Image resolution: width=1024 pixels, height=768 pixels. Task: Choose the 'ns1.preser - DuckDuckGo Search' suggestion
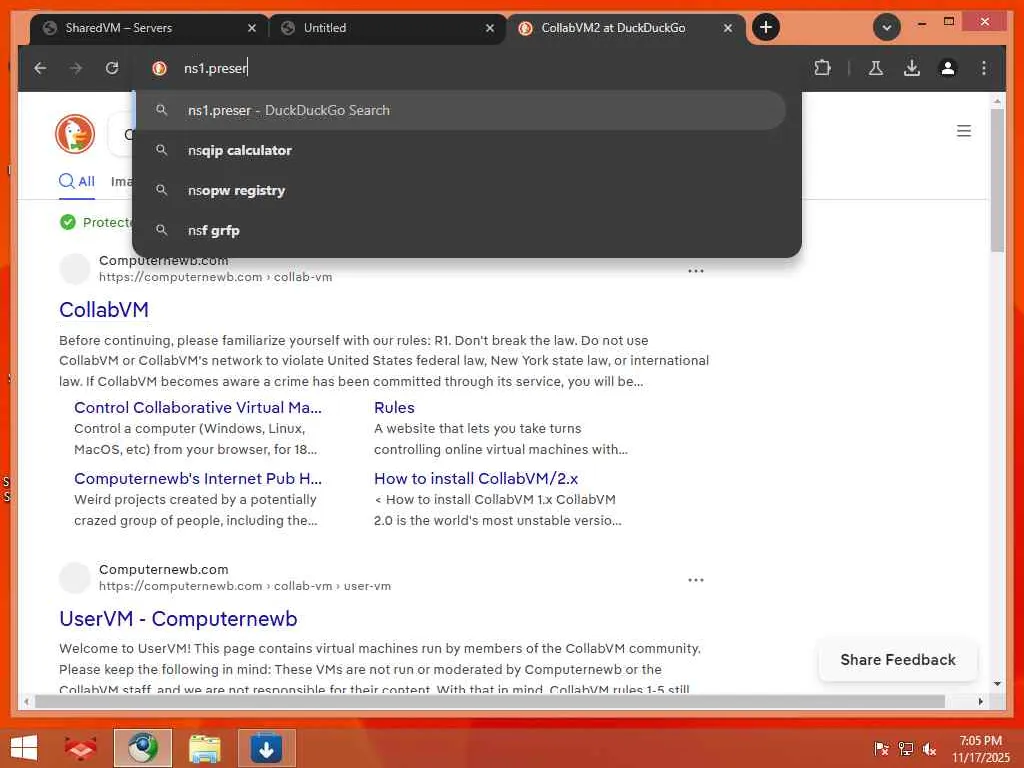tap(460, 110)
